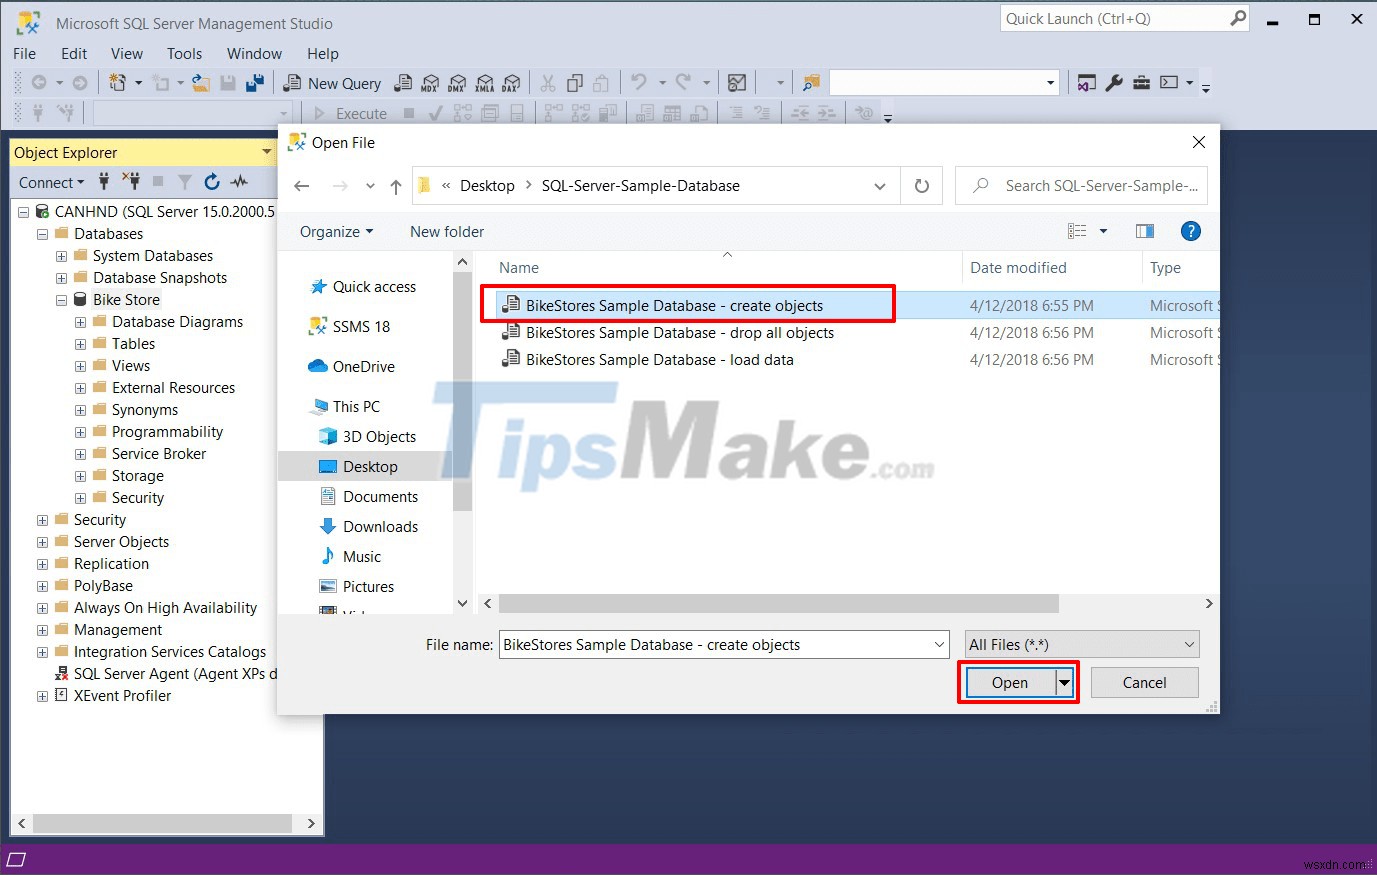Open the Help menu
1377x875 pixels.
pos(323,53)
